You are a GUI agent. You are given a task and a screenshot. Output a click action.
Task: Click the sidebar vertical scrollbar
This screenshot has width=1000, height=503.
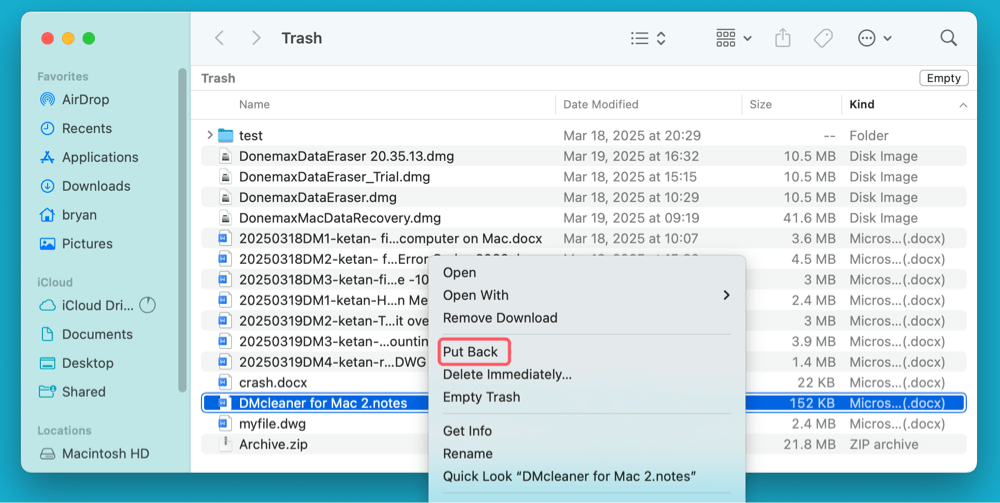click(182, 230)
